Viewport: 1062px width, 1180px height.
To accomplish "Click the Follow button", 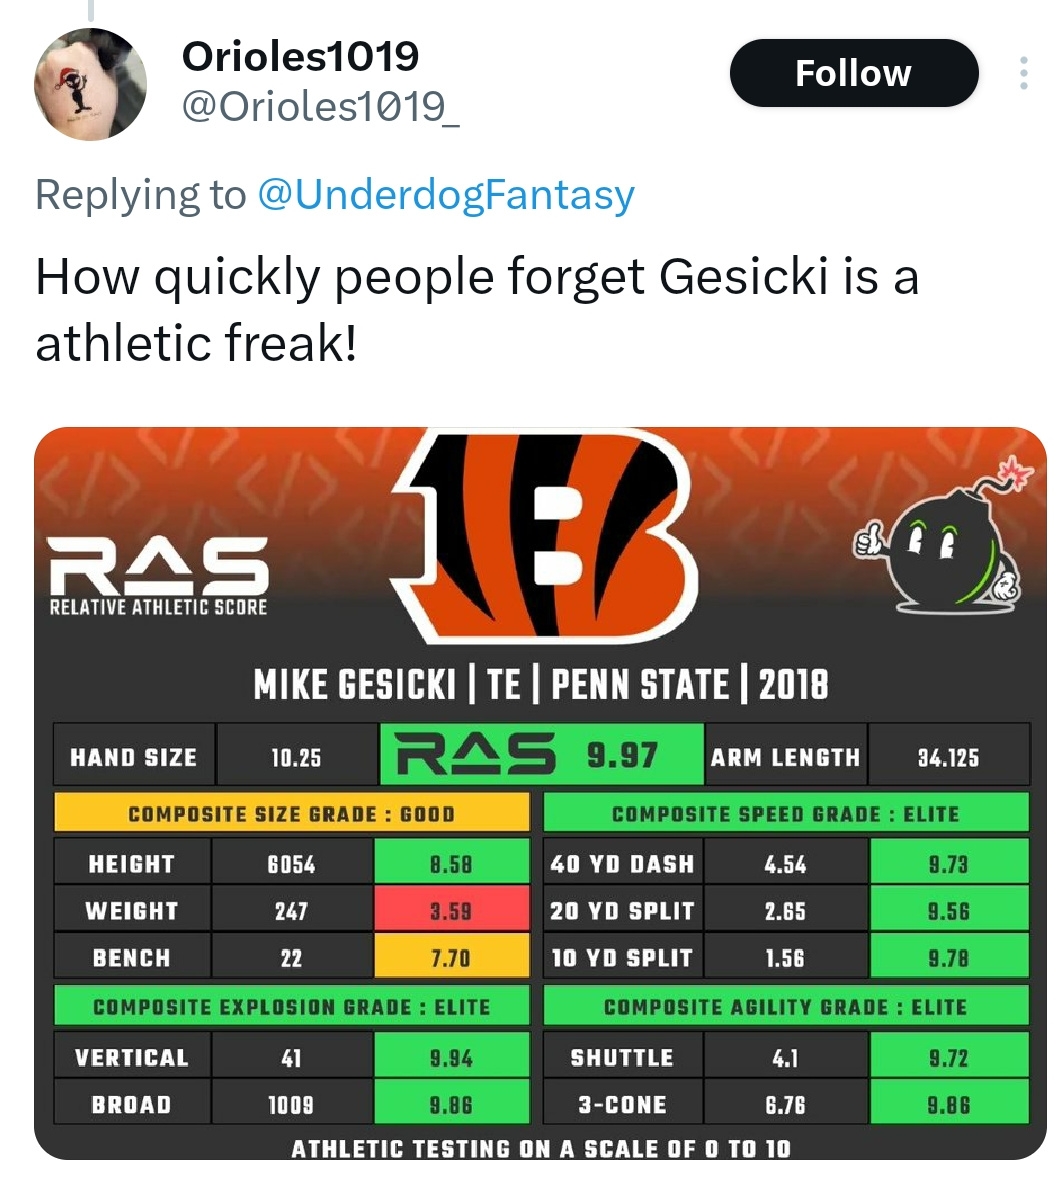I will point(854,73).
